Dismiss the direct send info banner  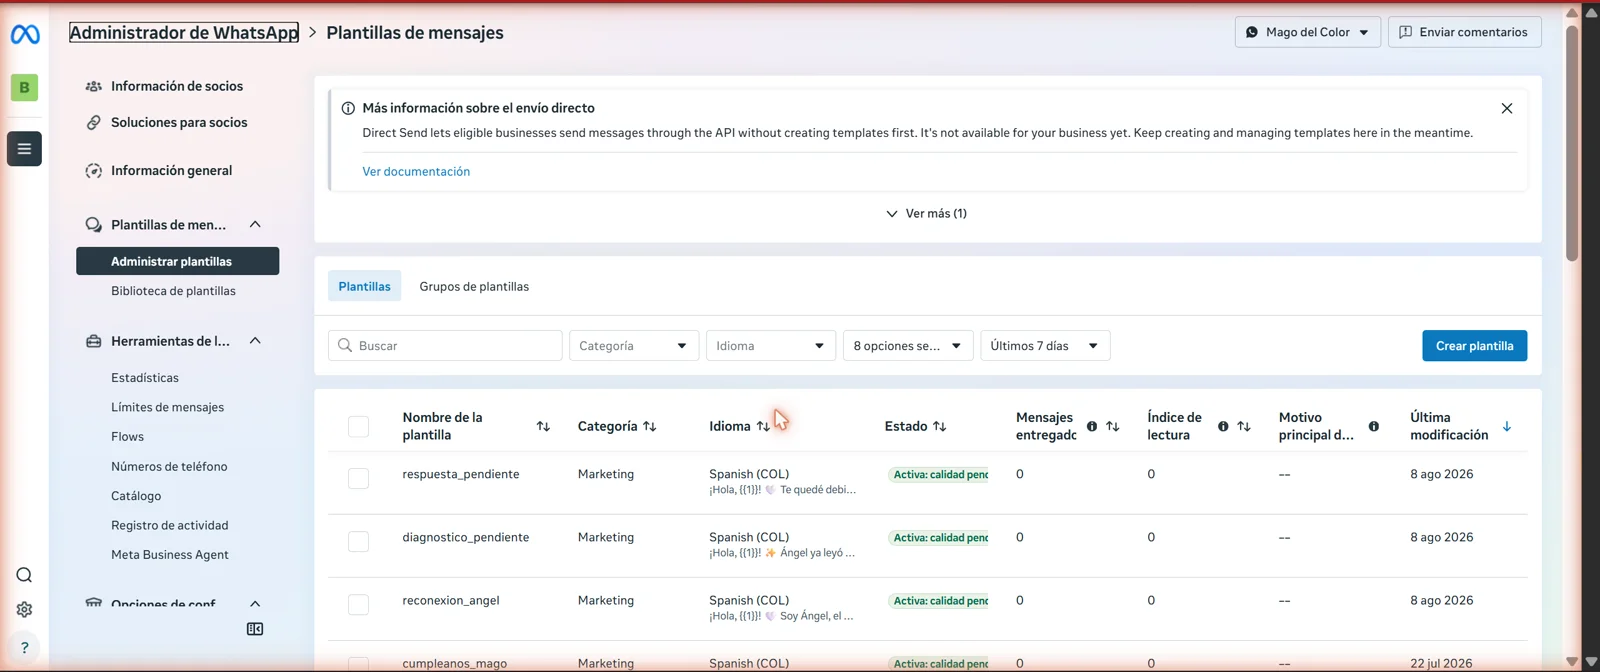point(1507,108)
